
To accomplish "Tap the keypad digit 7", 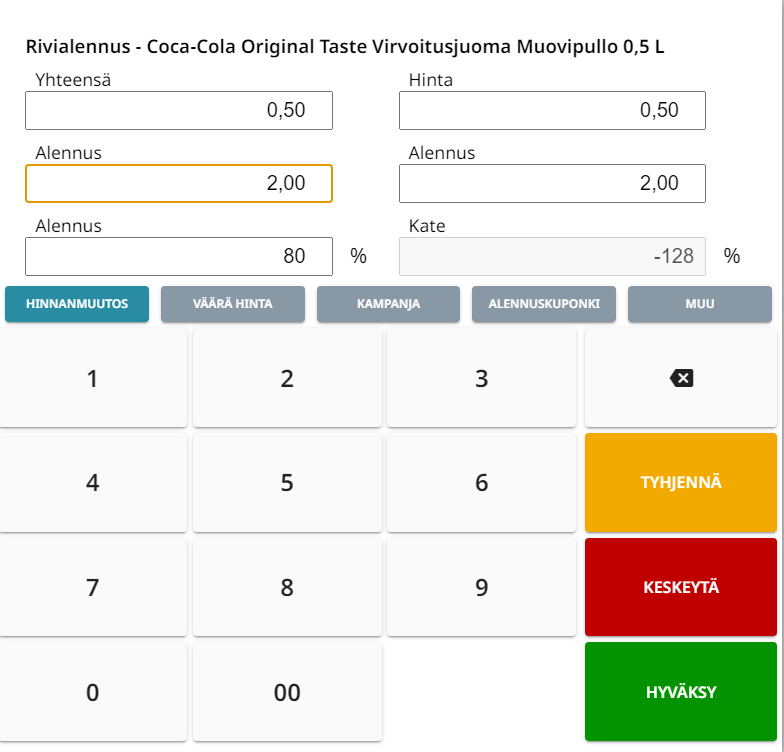I will [93, 587].
